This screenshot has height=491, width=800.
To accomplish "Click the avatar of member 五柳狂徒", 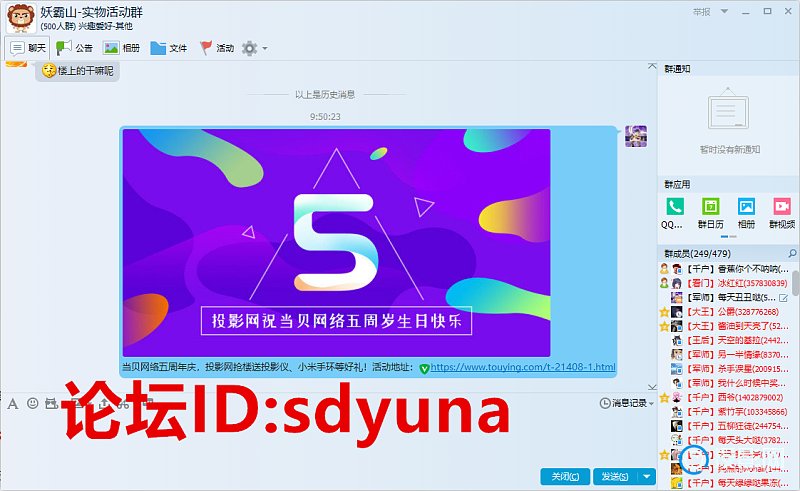I will click(677, 426).
